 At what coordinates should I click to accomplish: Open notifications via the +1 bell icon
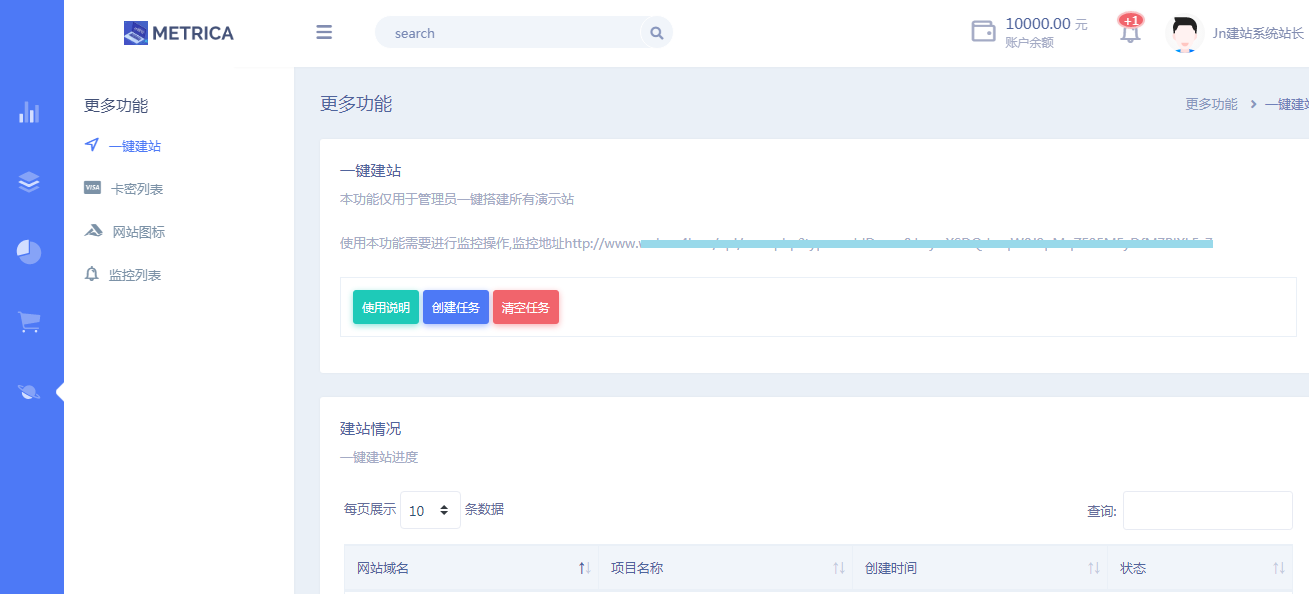point(1130,33)
